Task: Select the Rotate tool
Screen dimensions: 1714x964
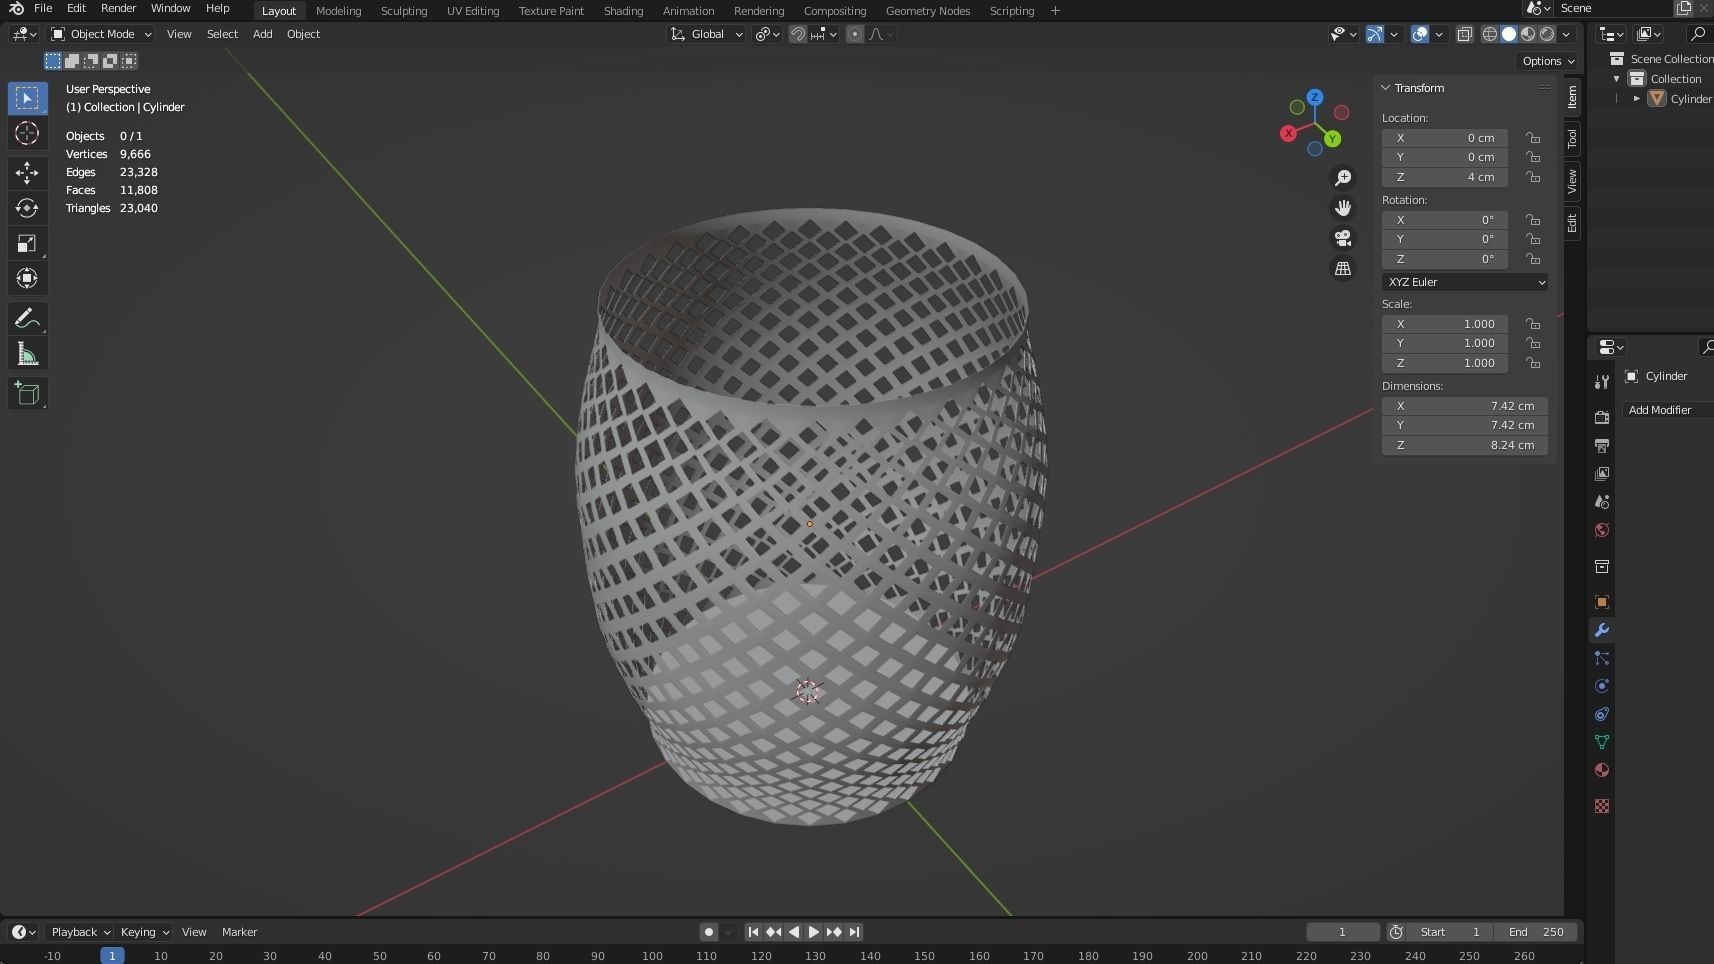Action: [27, 208]
